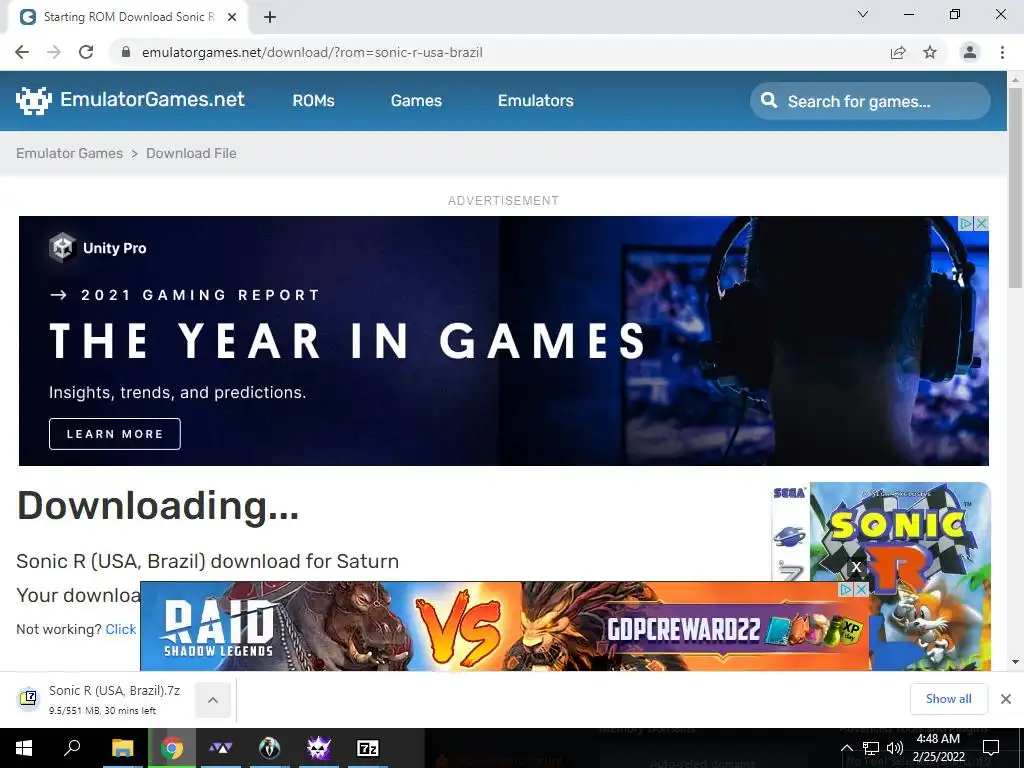Open a new browser tab

[x=270, y=18]
